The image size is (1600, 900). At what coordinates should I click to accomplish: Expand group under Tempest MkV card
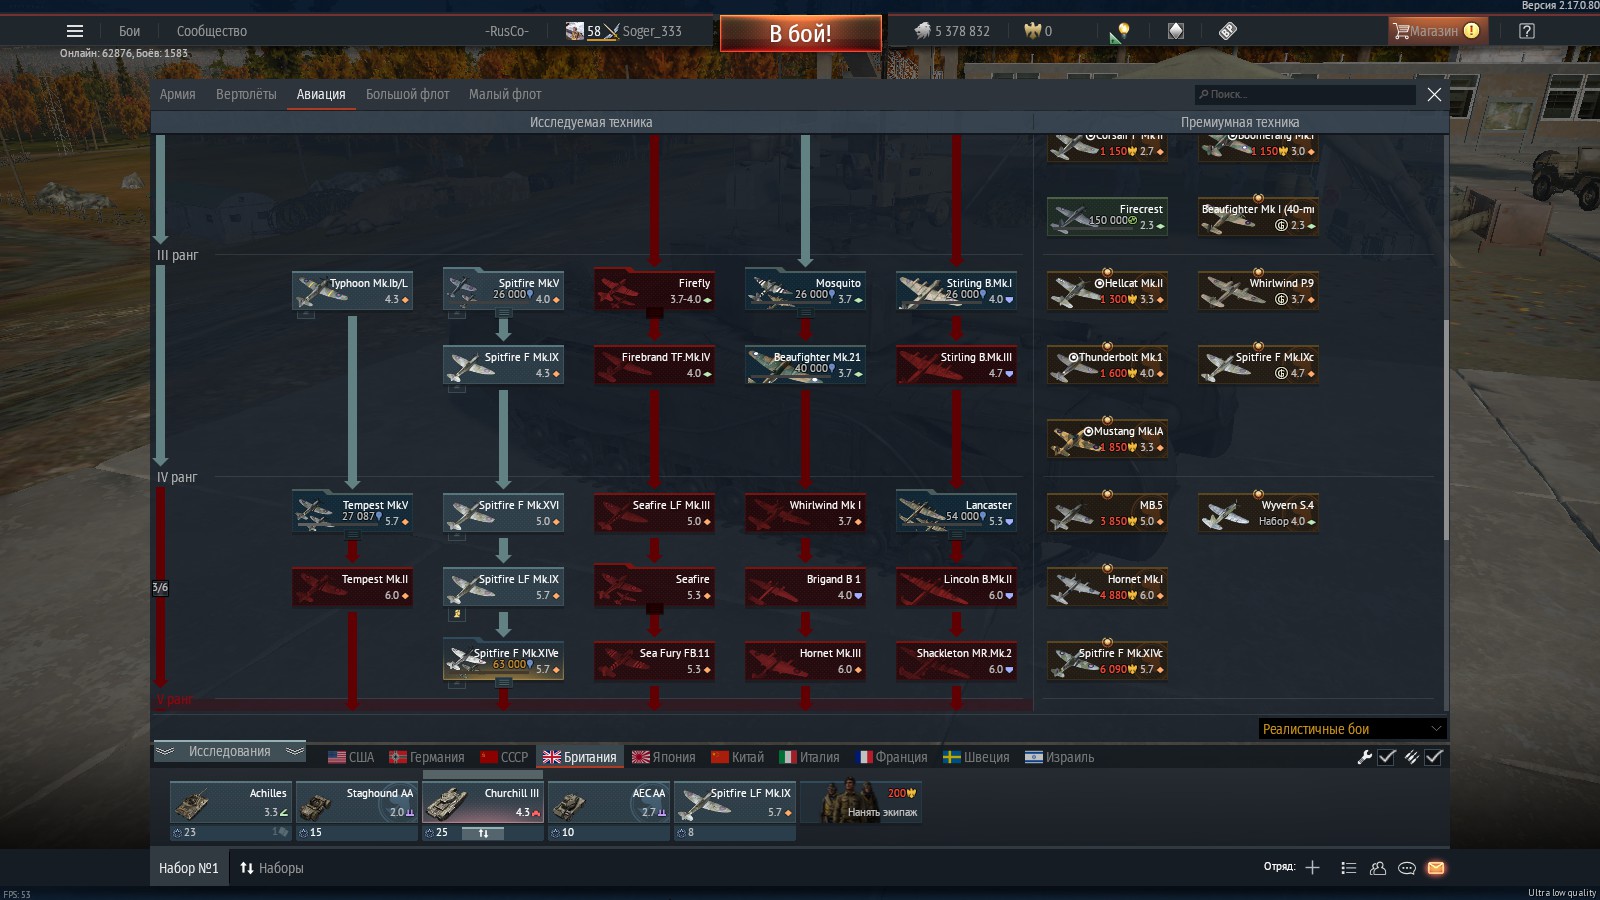(352, 535)
